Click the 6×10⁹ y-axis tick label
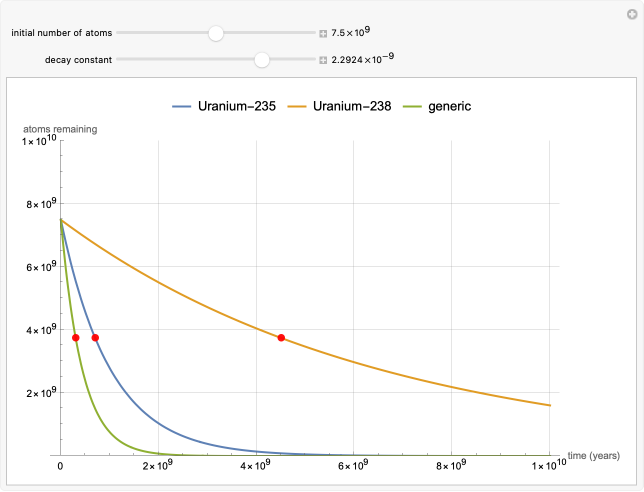Viewport: 644px width, 492px height. (x=41, y=266)
